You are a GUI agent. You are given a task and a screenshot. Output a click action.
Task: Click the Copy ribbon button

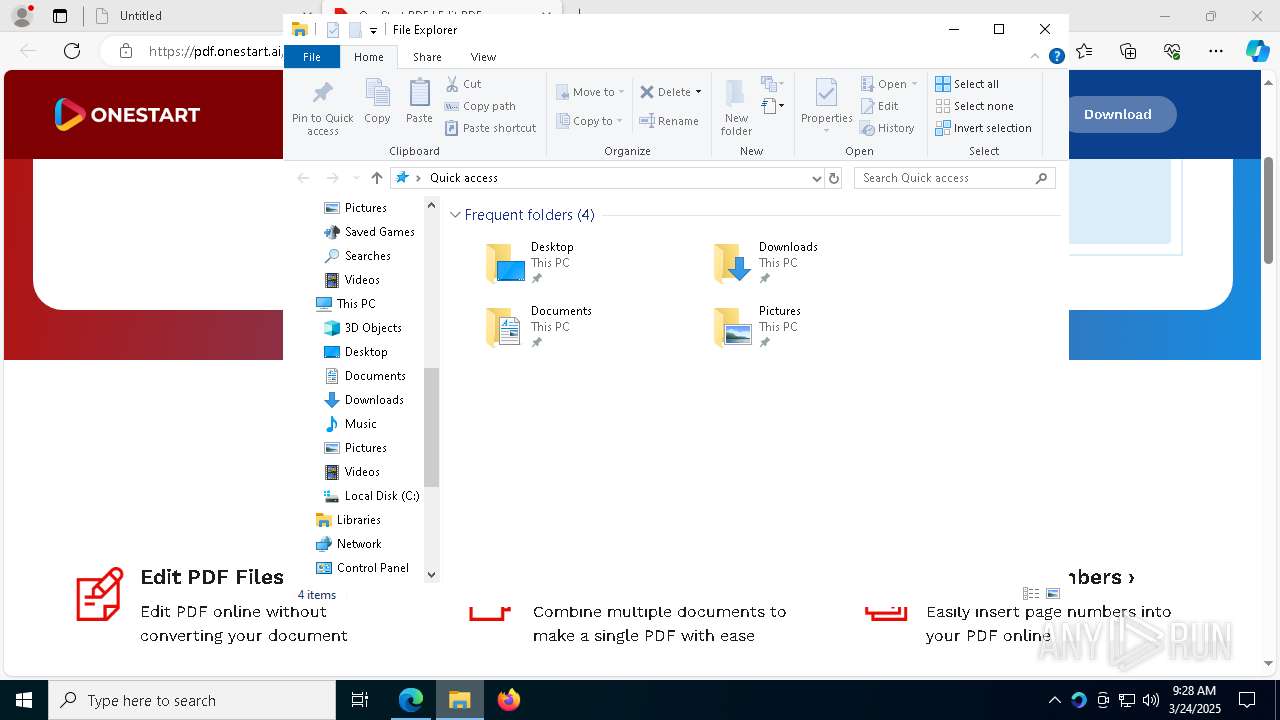tap(377, 102)
